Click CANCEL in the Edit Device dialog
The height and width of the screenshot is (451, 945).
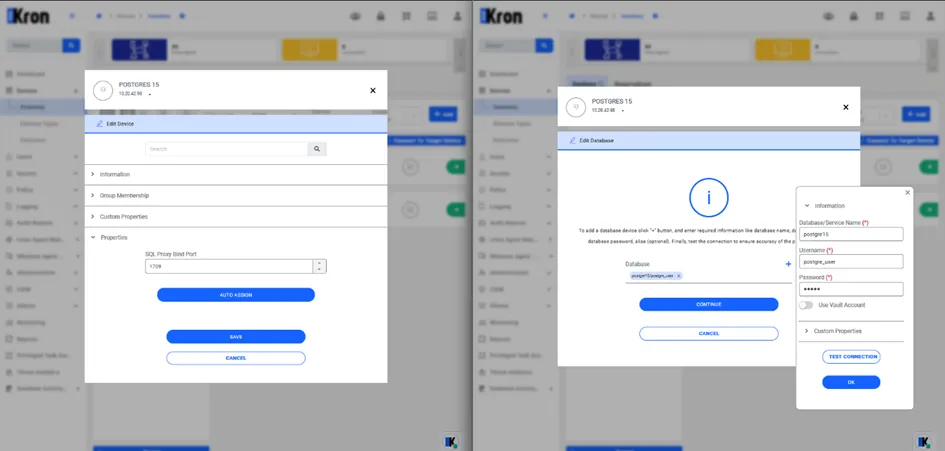236,358
